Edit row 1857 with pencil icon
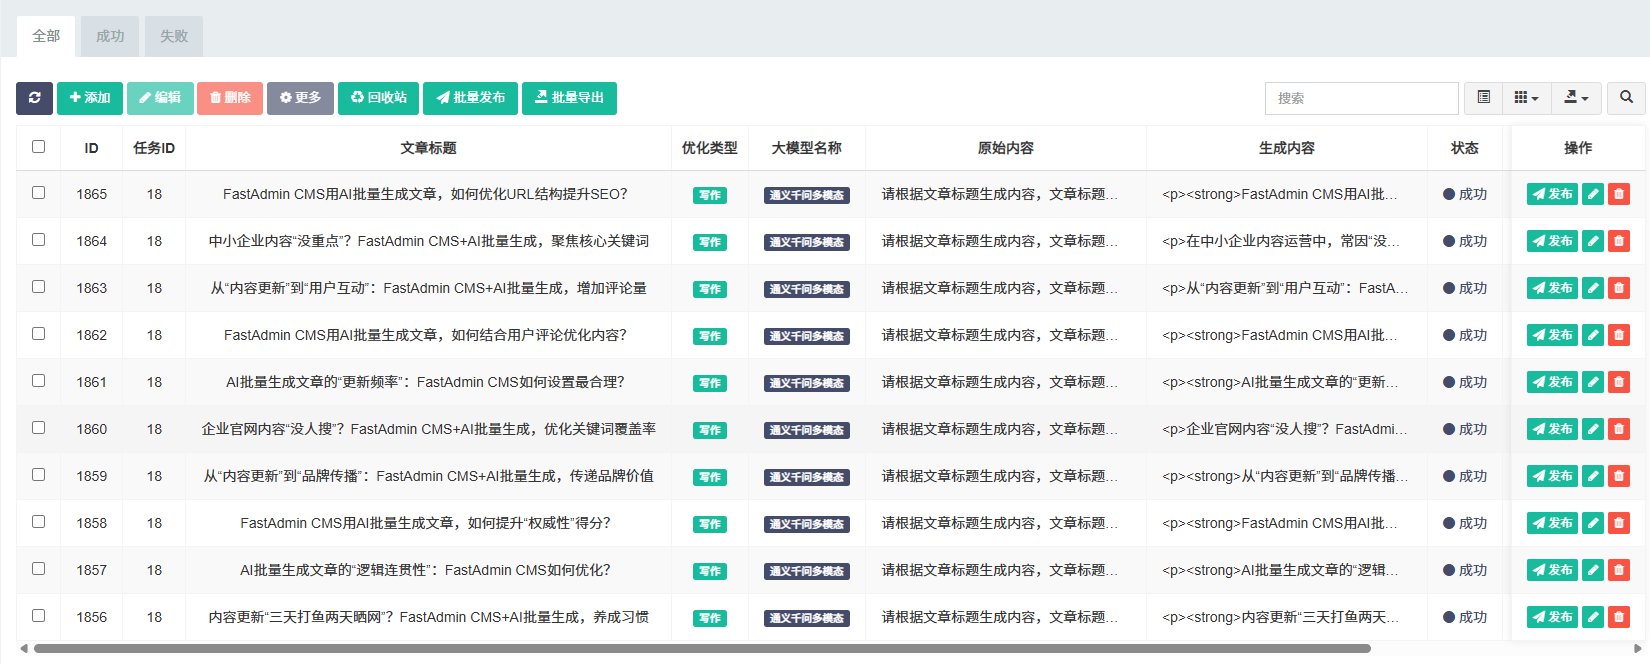1650x664 pixels. pos(1593,570)
